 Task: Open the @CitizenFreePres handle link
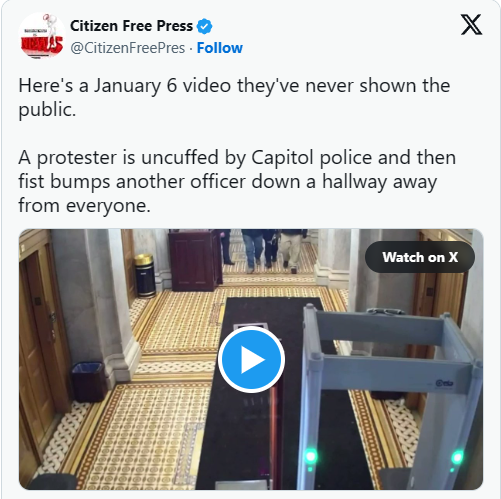(128, 48)
